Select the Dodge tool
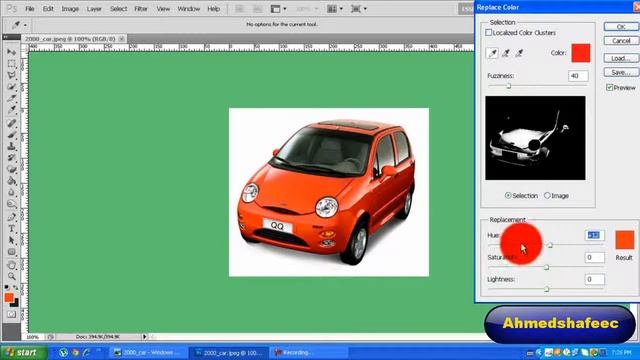The width and height of the screenshot is (640, 360). pos(11,203)
